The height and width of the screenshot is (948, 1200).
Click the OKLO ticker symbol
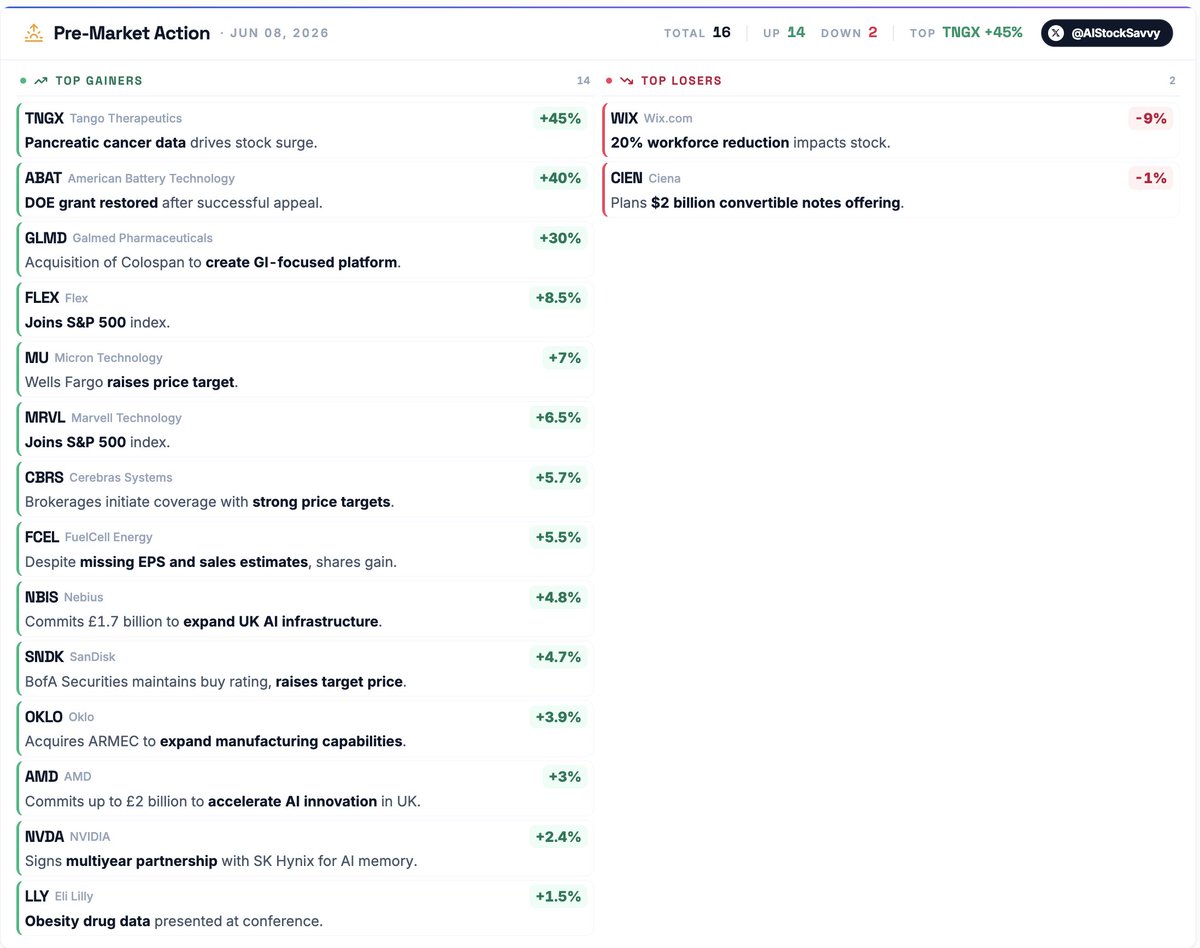44,717
